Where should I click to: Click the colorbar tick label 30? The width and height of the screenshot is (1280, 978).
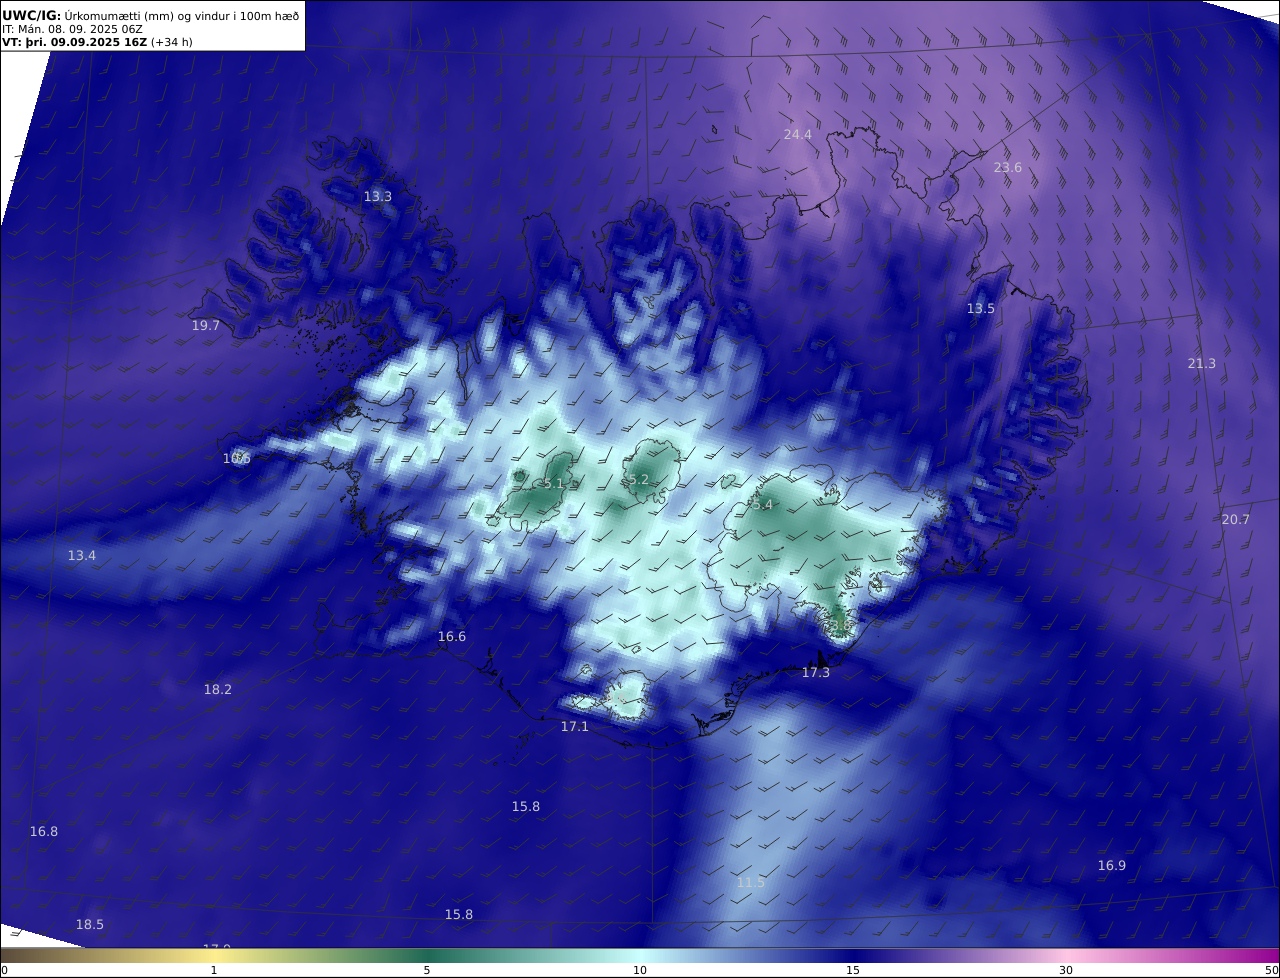tap(1066, 970)
